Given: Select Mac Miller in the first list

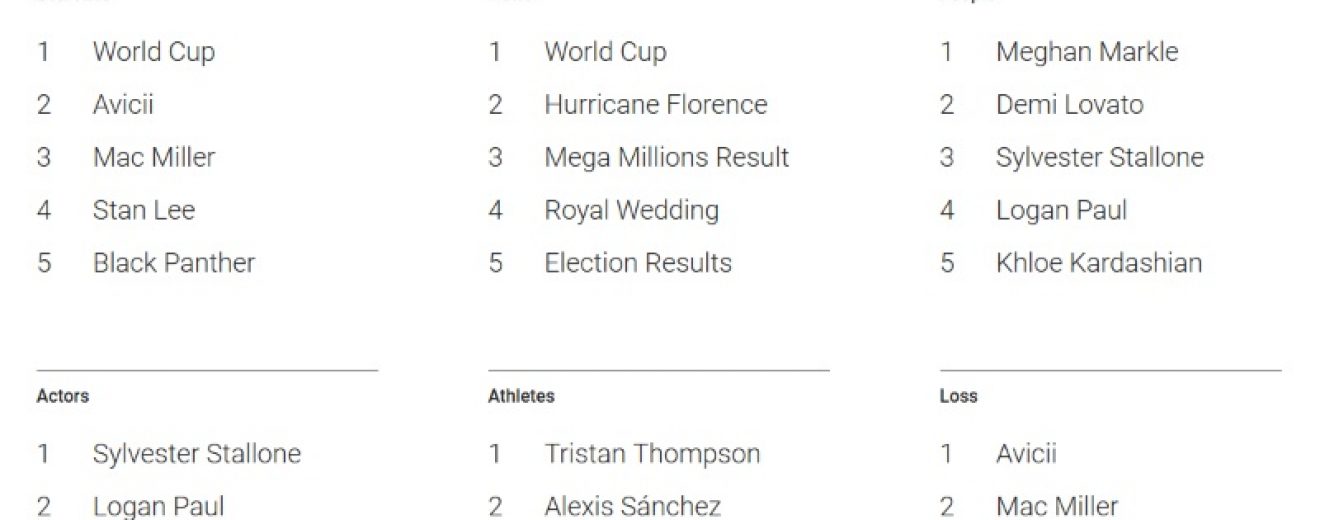Looking at the screenshot, I should (x=154, y=158).
